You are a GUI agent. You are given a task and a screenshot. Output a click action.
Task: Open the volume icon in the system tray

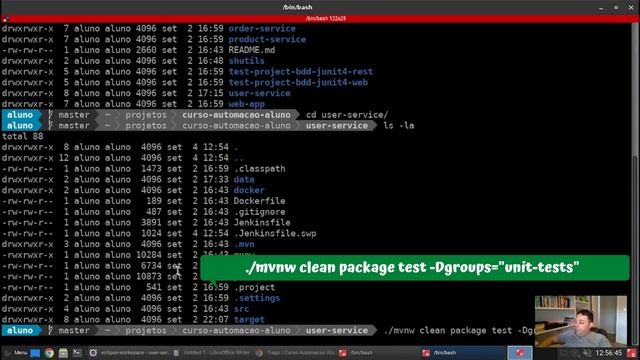click(x=587, y=353)
